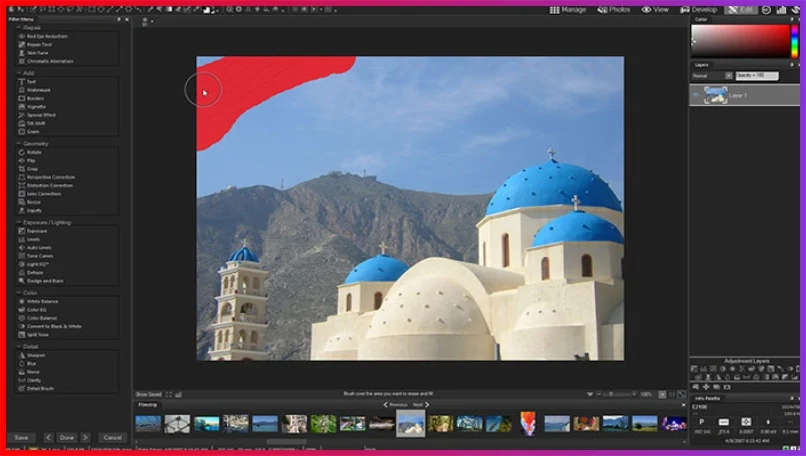806x456 pixels.
Task: Switch to View mode
Action: 655,10
